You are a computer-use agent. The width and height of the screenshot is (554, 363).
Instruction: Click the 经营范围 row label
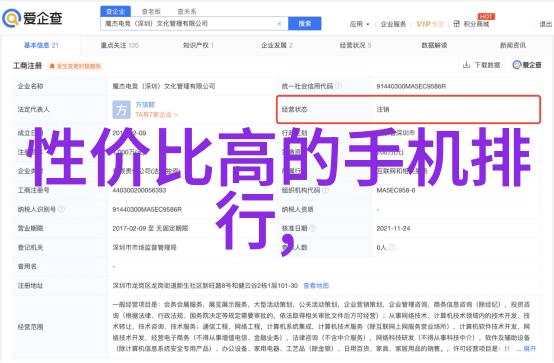30,327
